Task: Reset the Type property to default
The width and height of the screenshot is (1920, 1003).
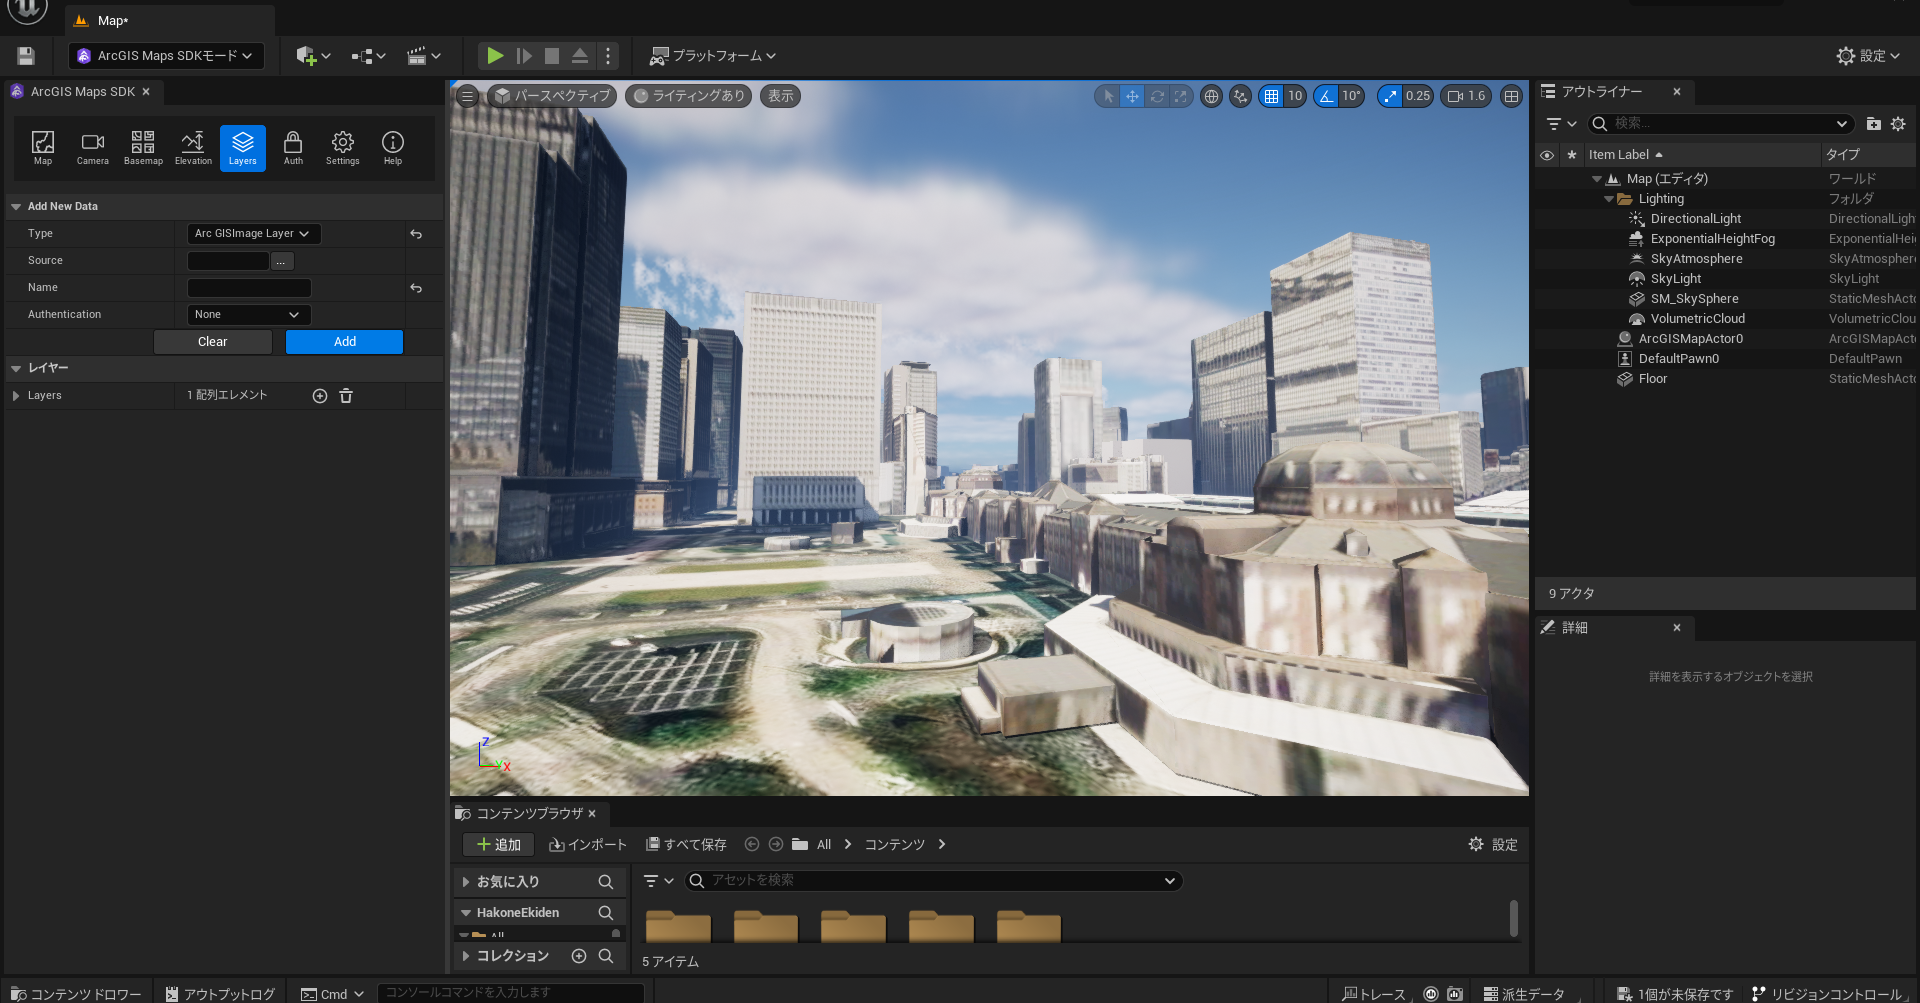Action: pos(416,234)
